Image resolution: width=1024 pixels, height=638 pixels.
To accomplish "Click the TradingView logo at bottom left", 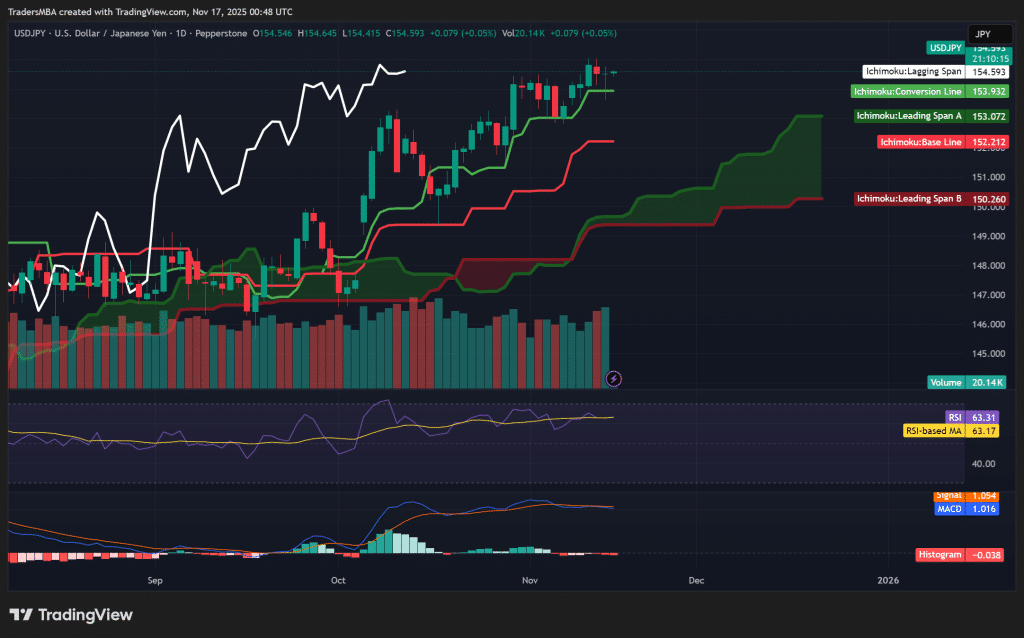I will coord(68,616).
